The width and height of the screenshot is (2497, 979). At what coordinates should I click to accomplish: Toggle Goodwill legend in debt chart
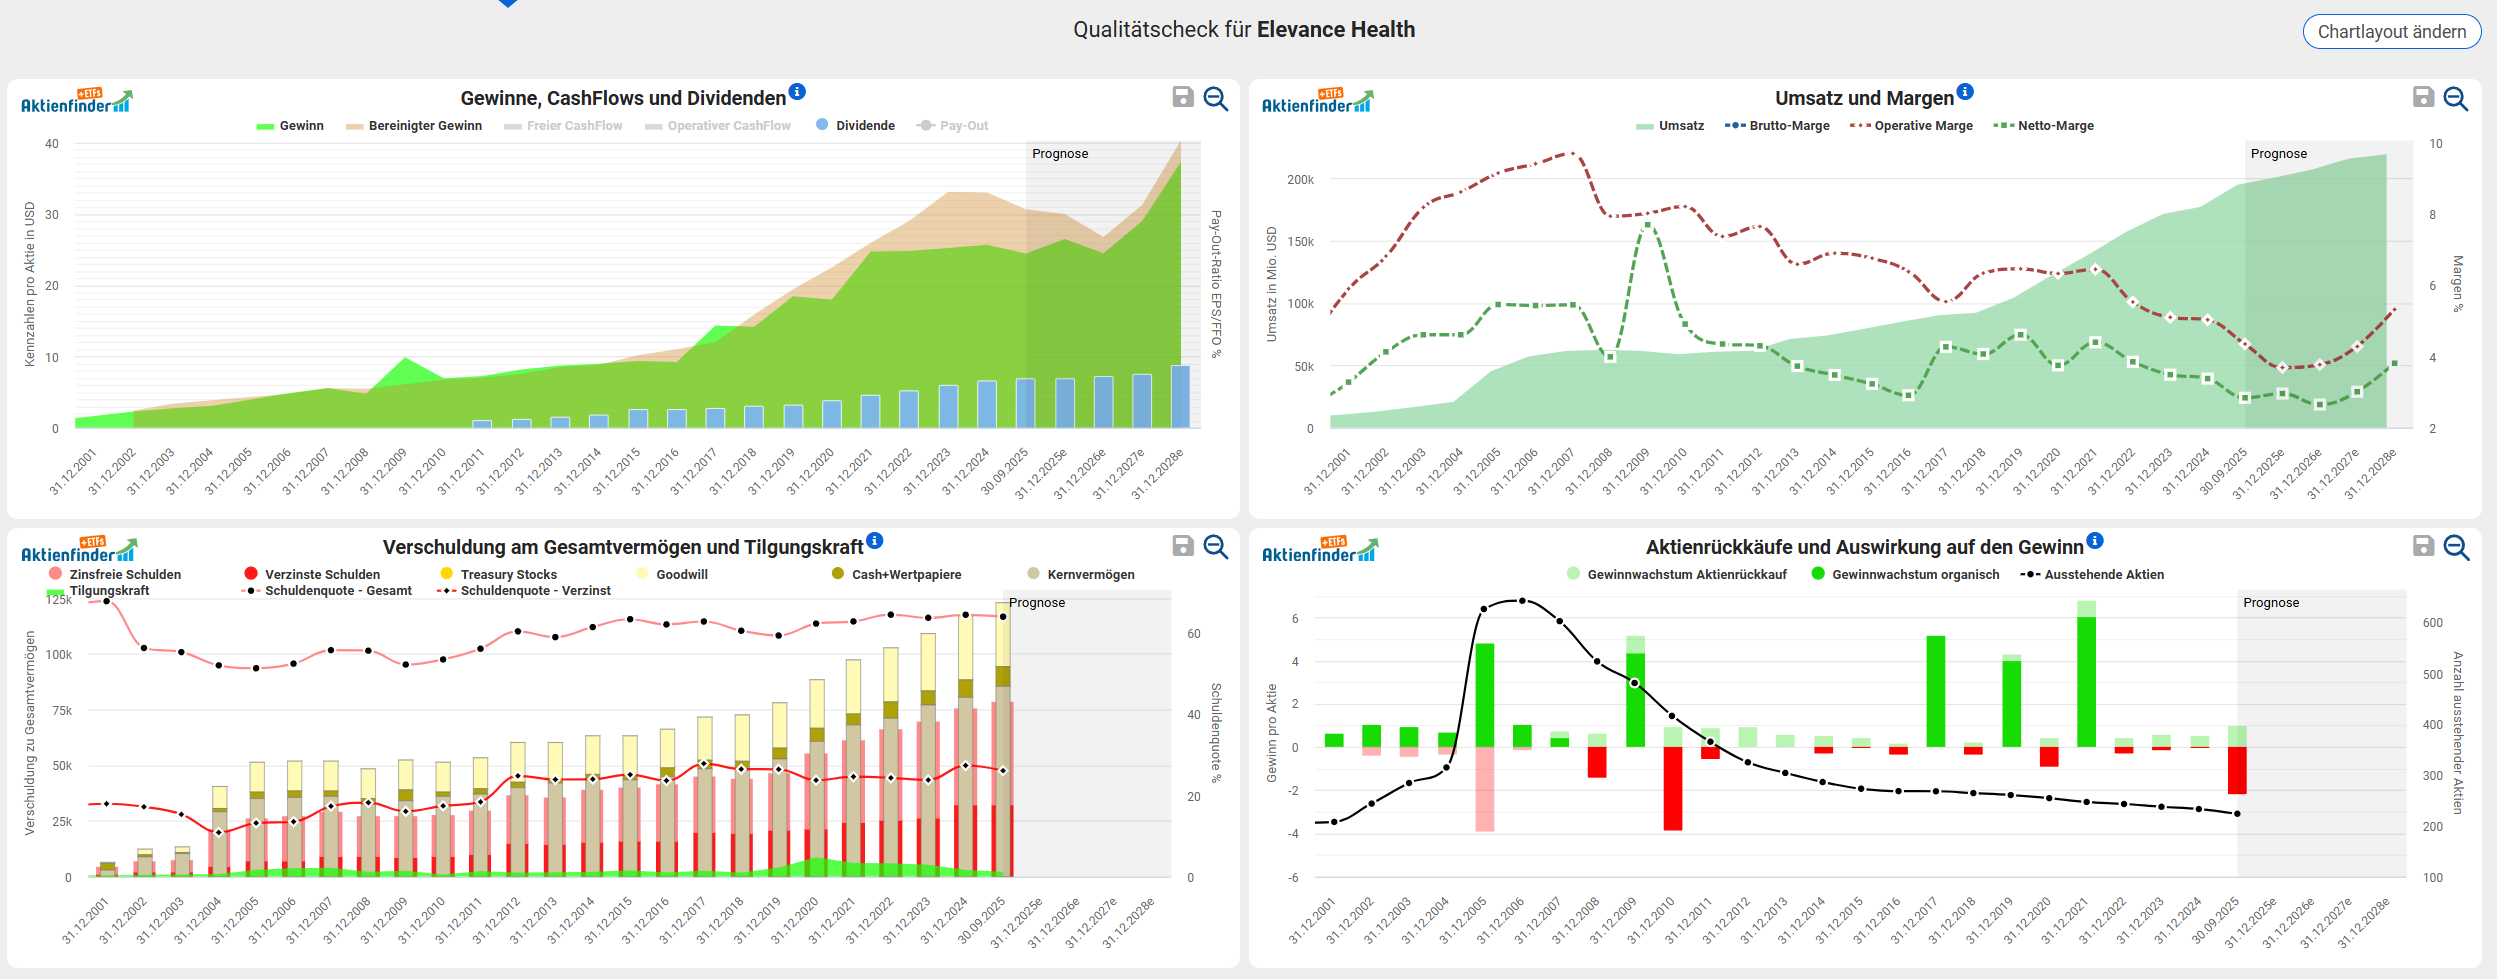pyautogui.click(x=681, y=575)
